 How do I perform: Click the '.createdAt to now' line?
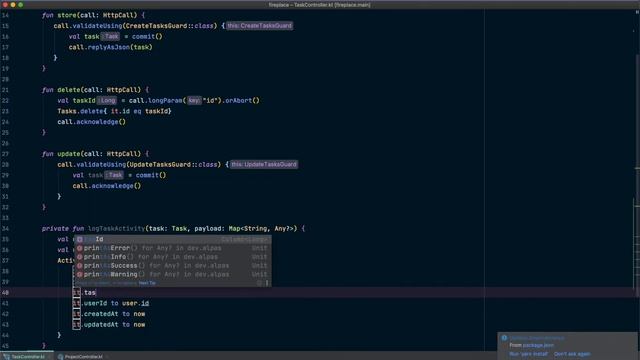point(114,314)
